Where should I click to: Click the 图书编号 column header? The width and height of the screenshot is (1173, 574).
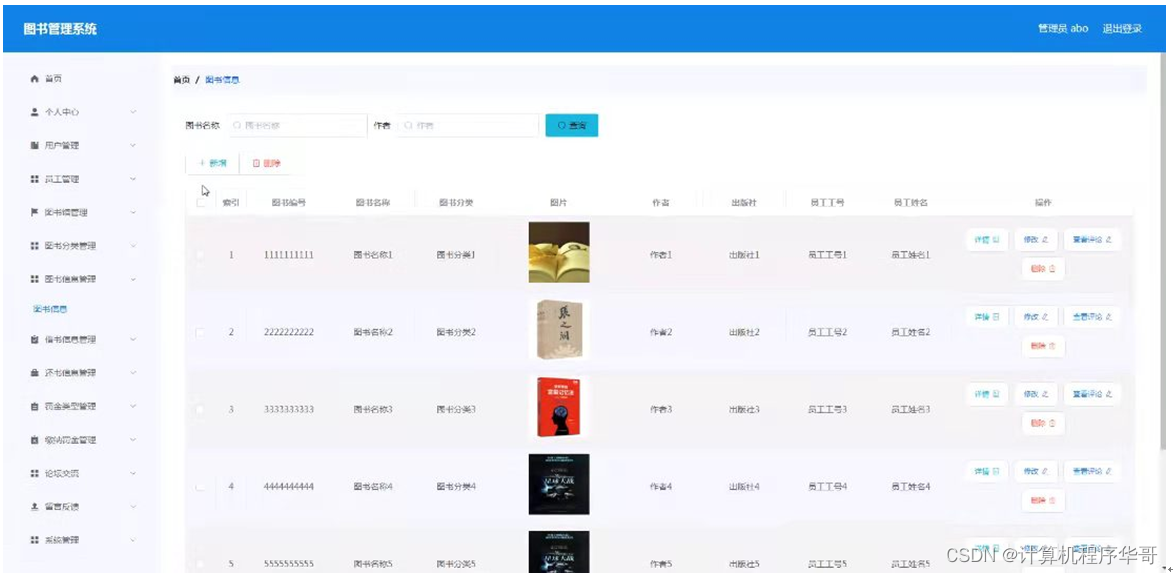[x=288, y=203]
